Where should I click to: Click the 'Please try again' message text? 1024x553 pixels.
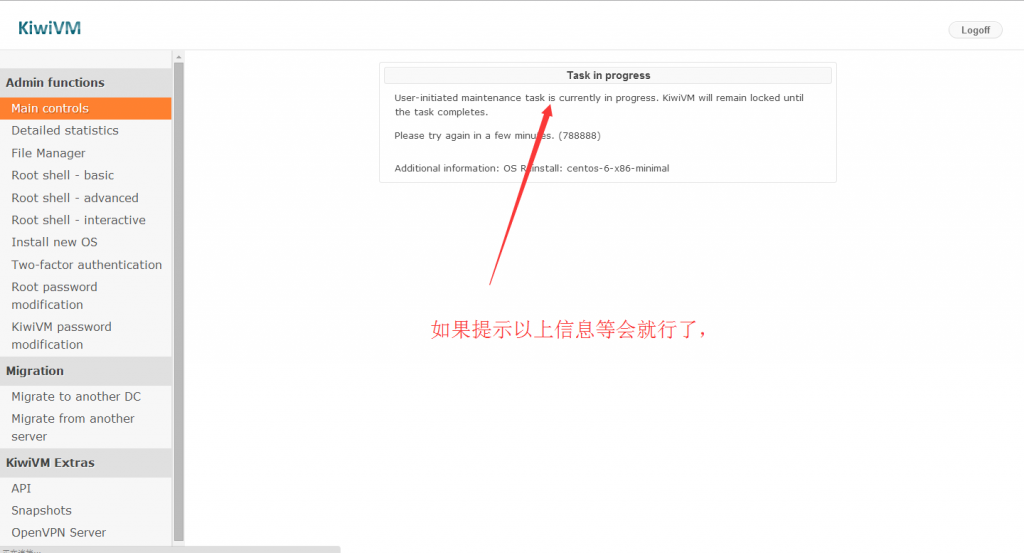497,136
